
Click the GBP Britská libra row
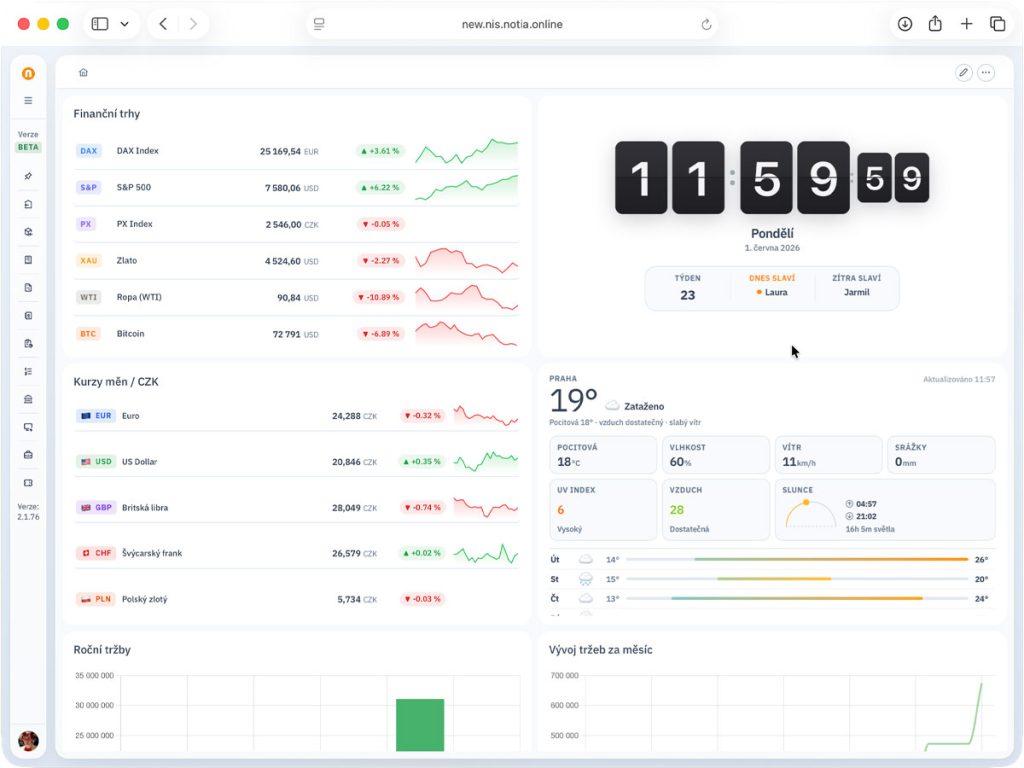click(296, 507)
